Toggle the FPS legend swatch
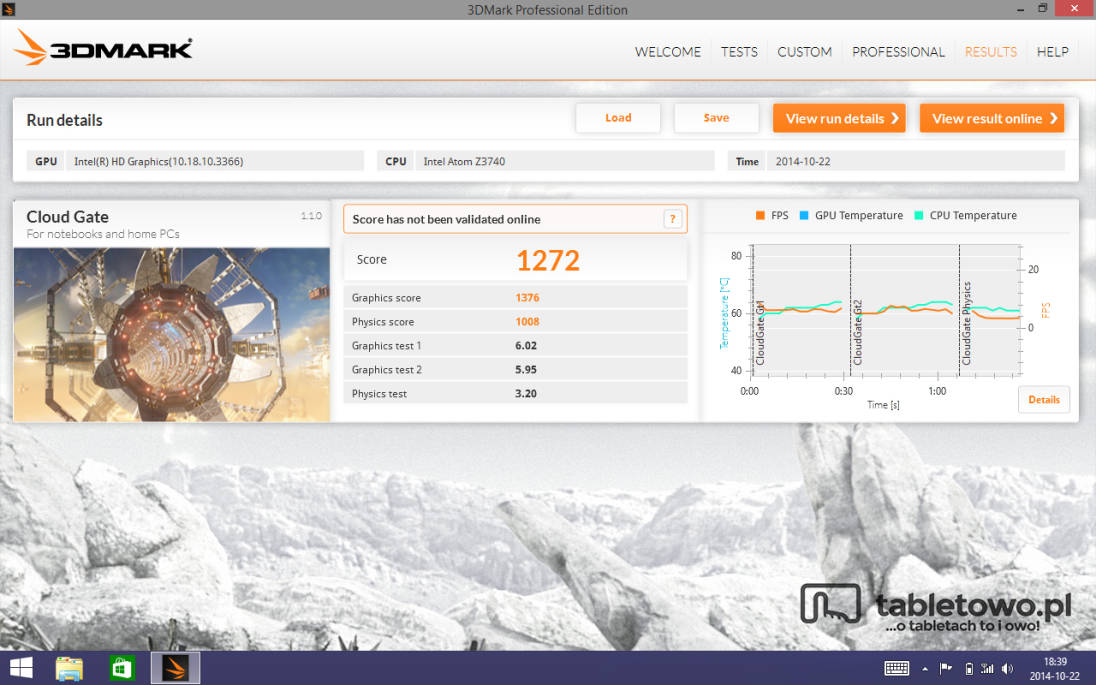Image resolution: width=1096 pixels, height=685 pixels. pos(760,215)
